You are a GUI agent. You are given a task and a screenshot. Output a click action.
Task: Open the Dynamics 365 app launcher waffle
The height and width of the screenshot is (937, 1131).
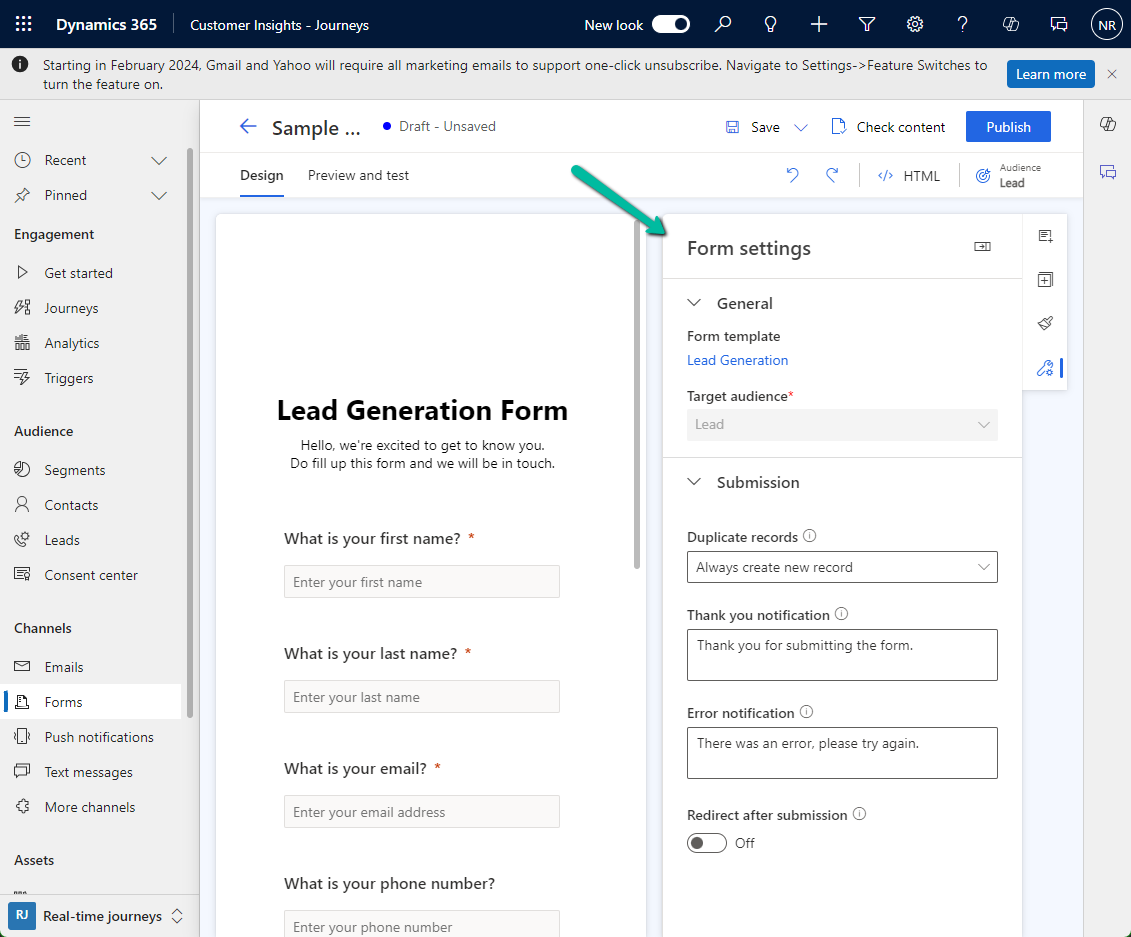[24, 24]
